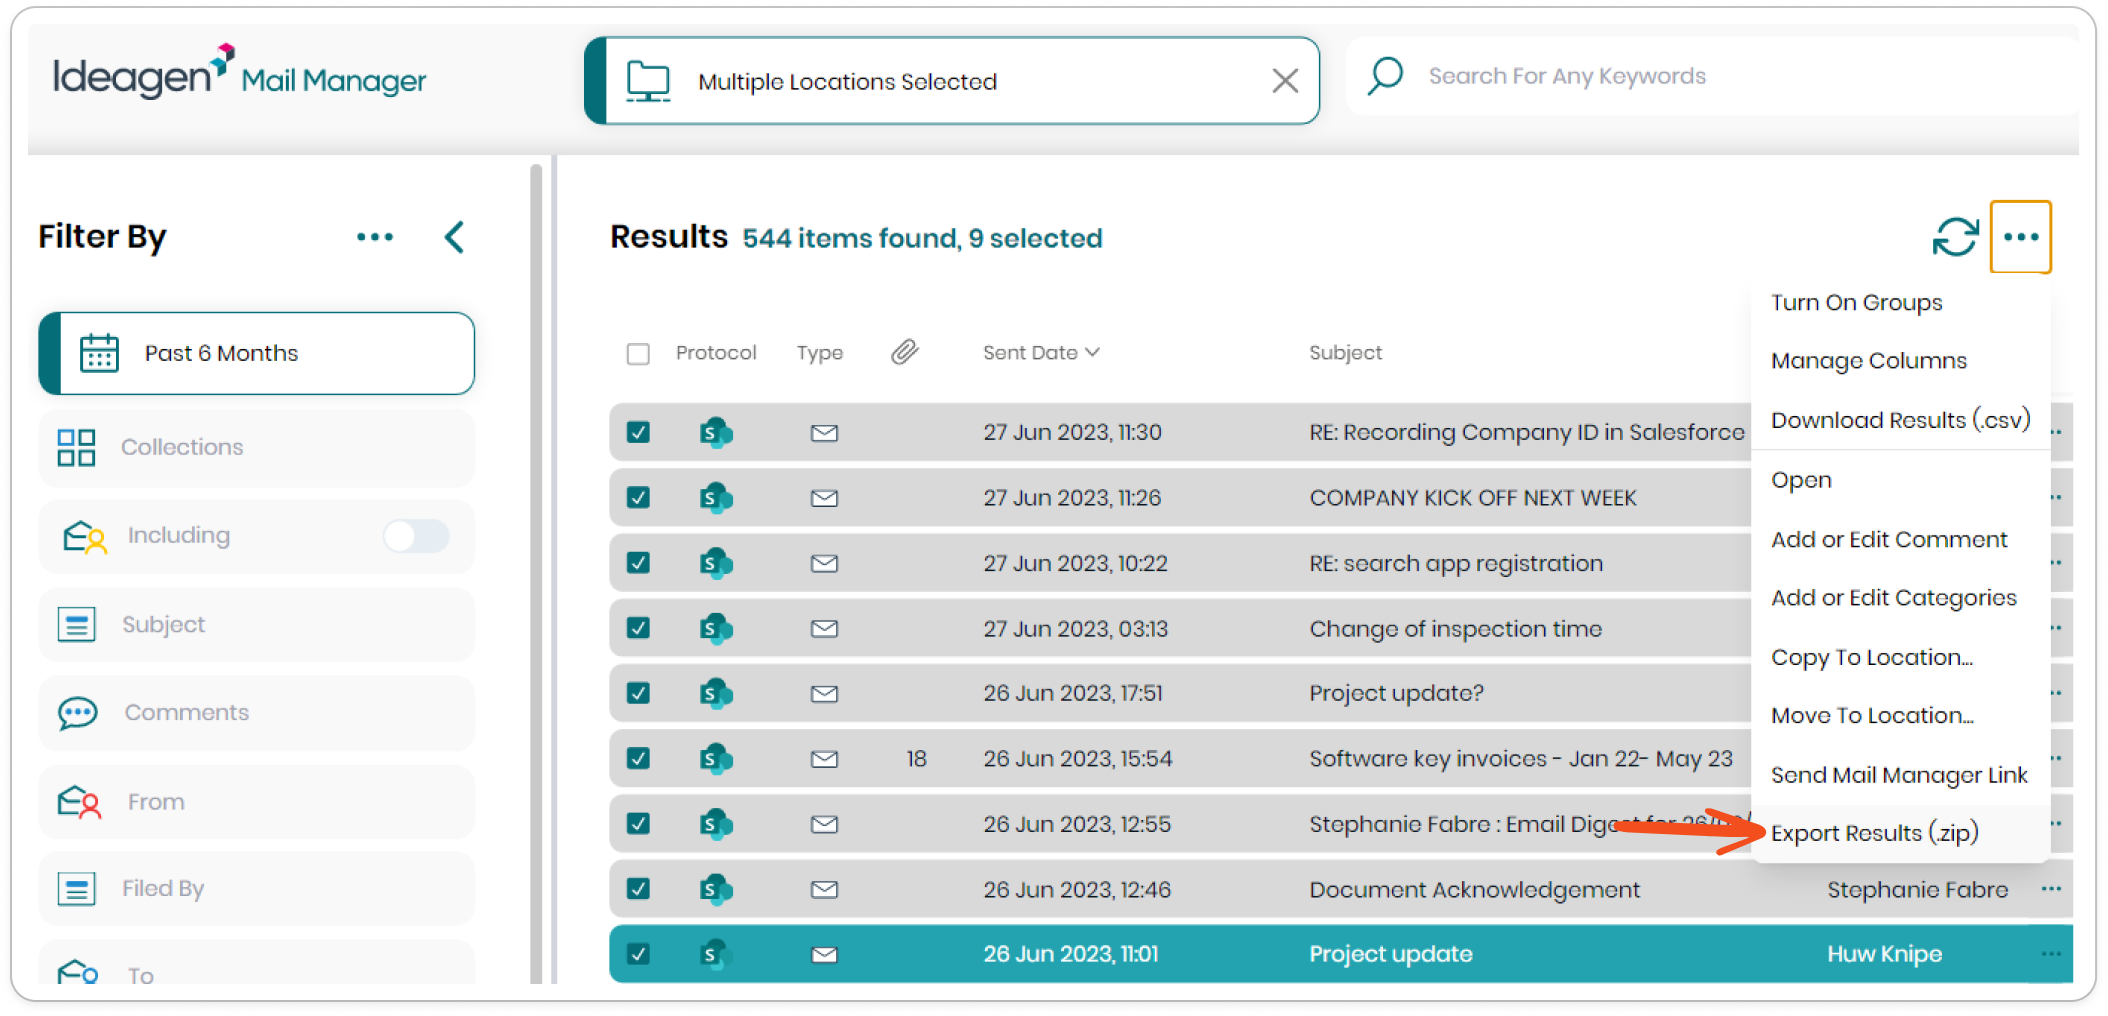Viewport: 2108px width, 1016px height.
Task: Collapse the Filter By panel chevron
Action: click(x=455, y=237)
